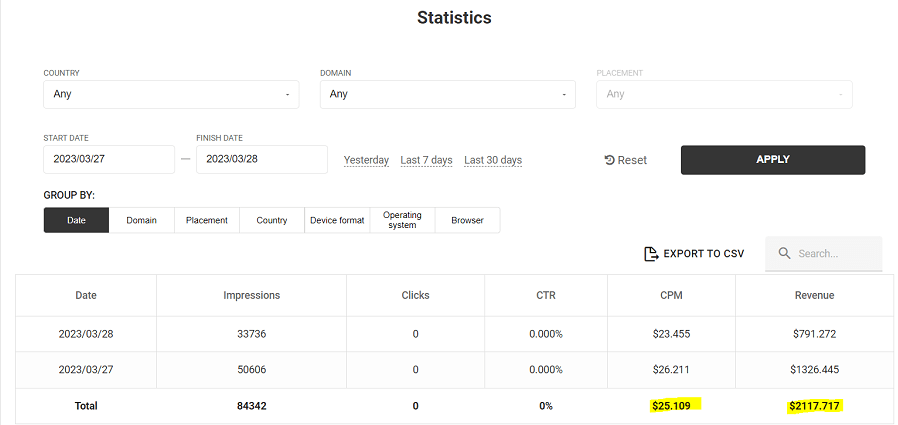Open the Placement dropdown
This screenshot has width=898, height=425.
click(723, 94)
